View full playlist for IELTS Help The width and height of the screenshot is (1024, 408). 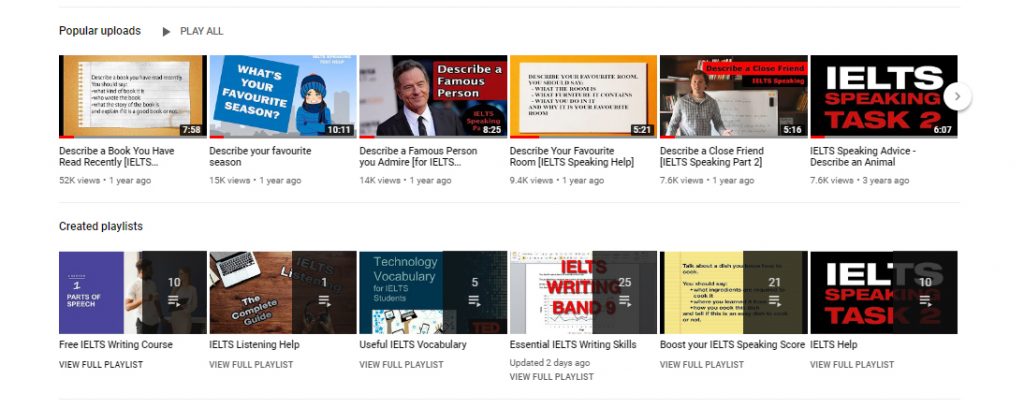point(852,365)
